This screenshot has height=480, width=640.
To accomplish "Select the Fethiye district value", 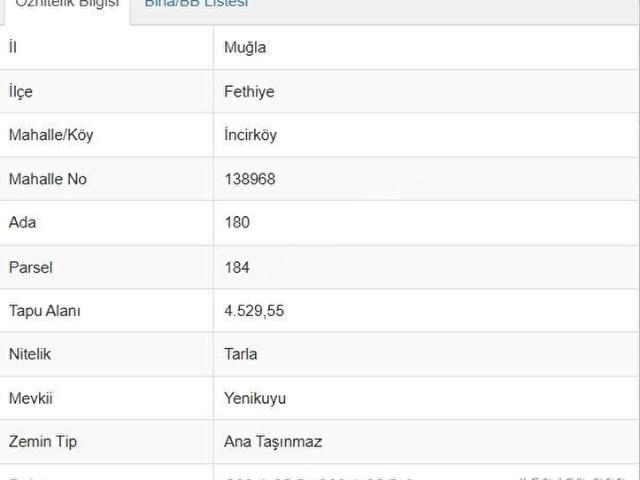I will 249,91.
